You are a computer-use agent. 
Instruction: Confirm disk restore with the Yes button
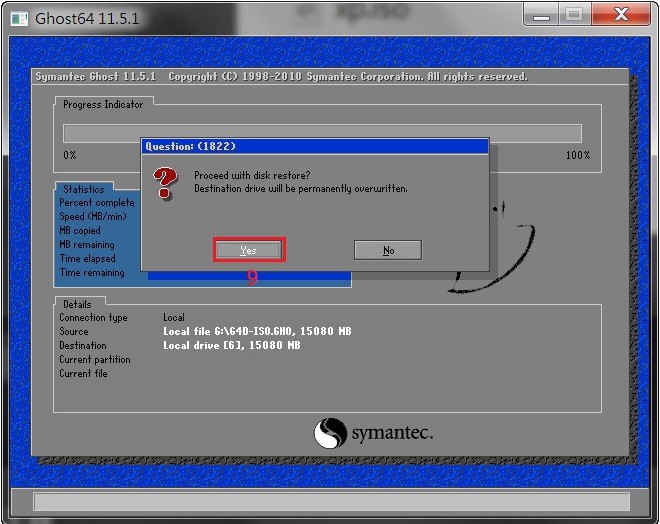(x=248, y=250)
